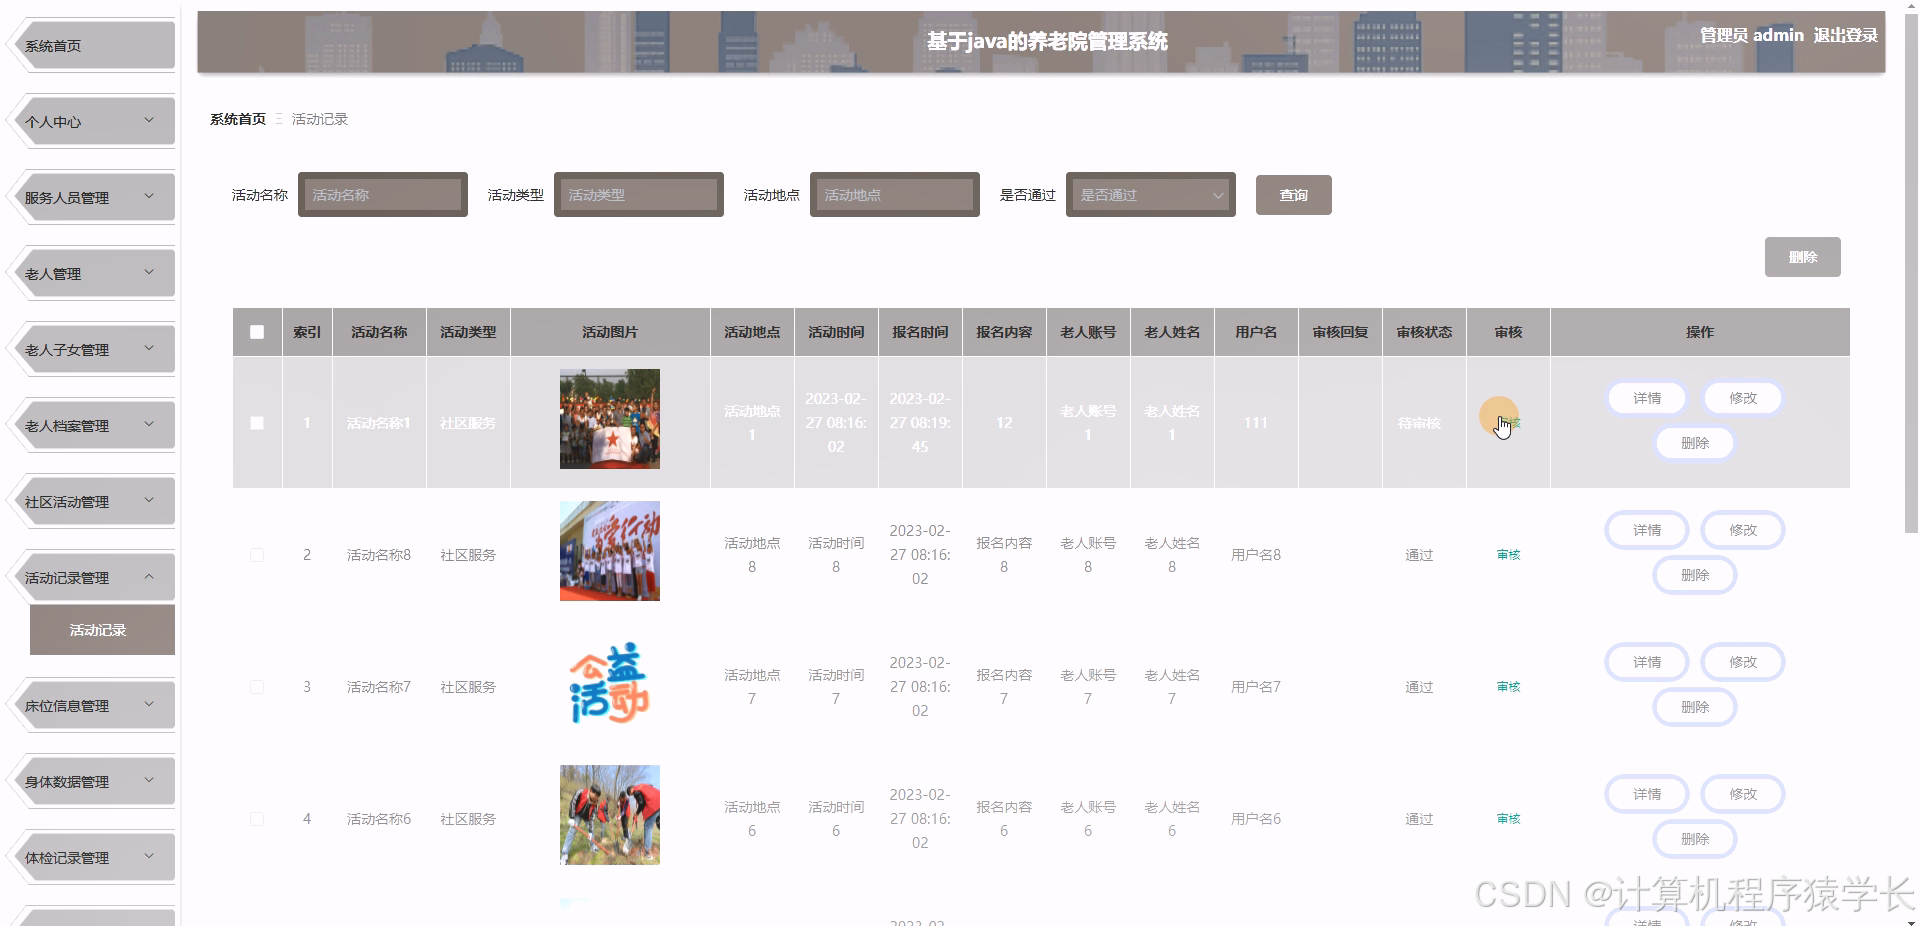Image resolution: width=1920 pixels, height=926 pixels.
Task: Open the 老人管理 sidebar menu
Action: pyautogui.click(x=90, y=273)
